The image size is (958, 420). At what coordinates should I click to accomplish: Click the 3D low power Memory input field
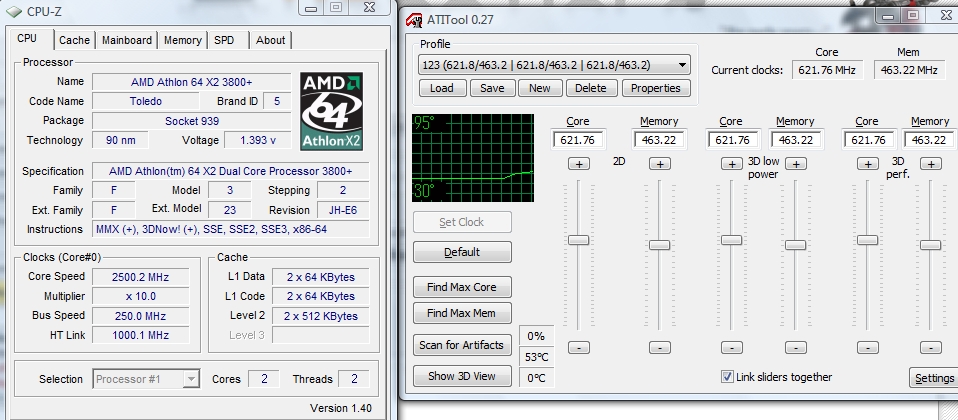click(797, 140)
